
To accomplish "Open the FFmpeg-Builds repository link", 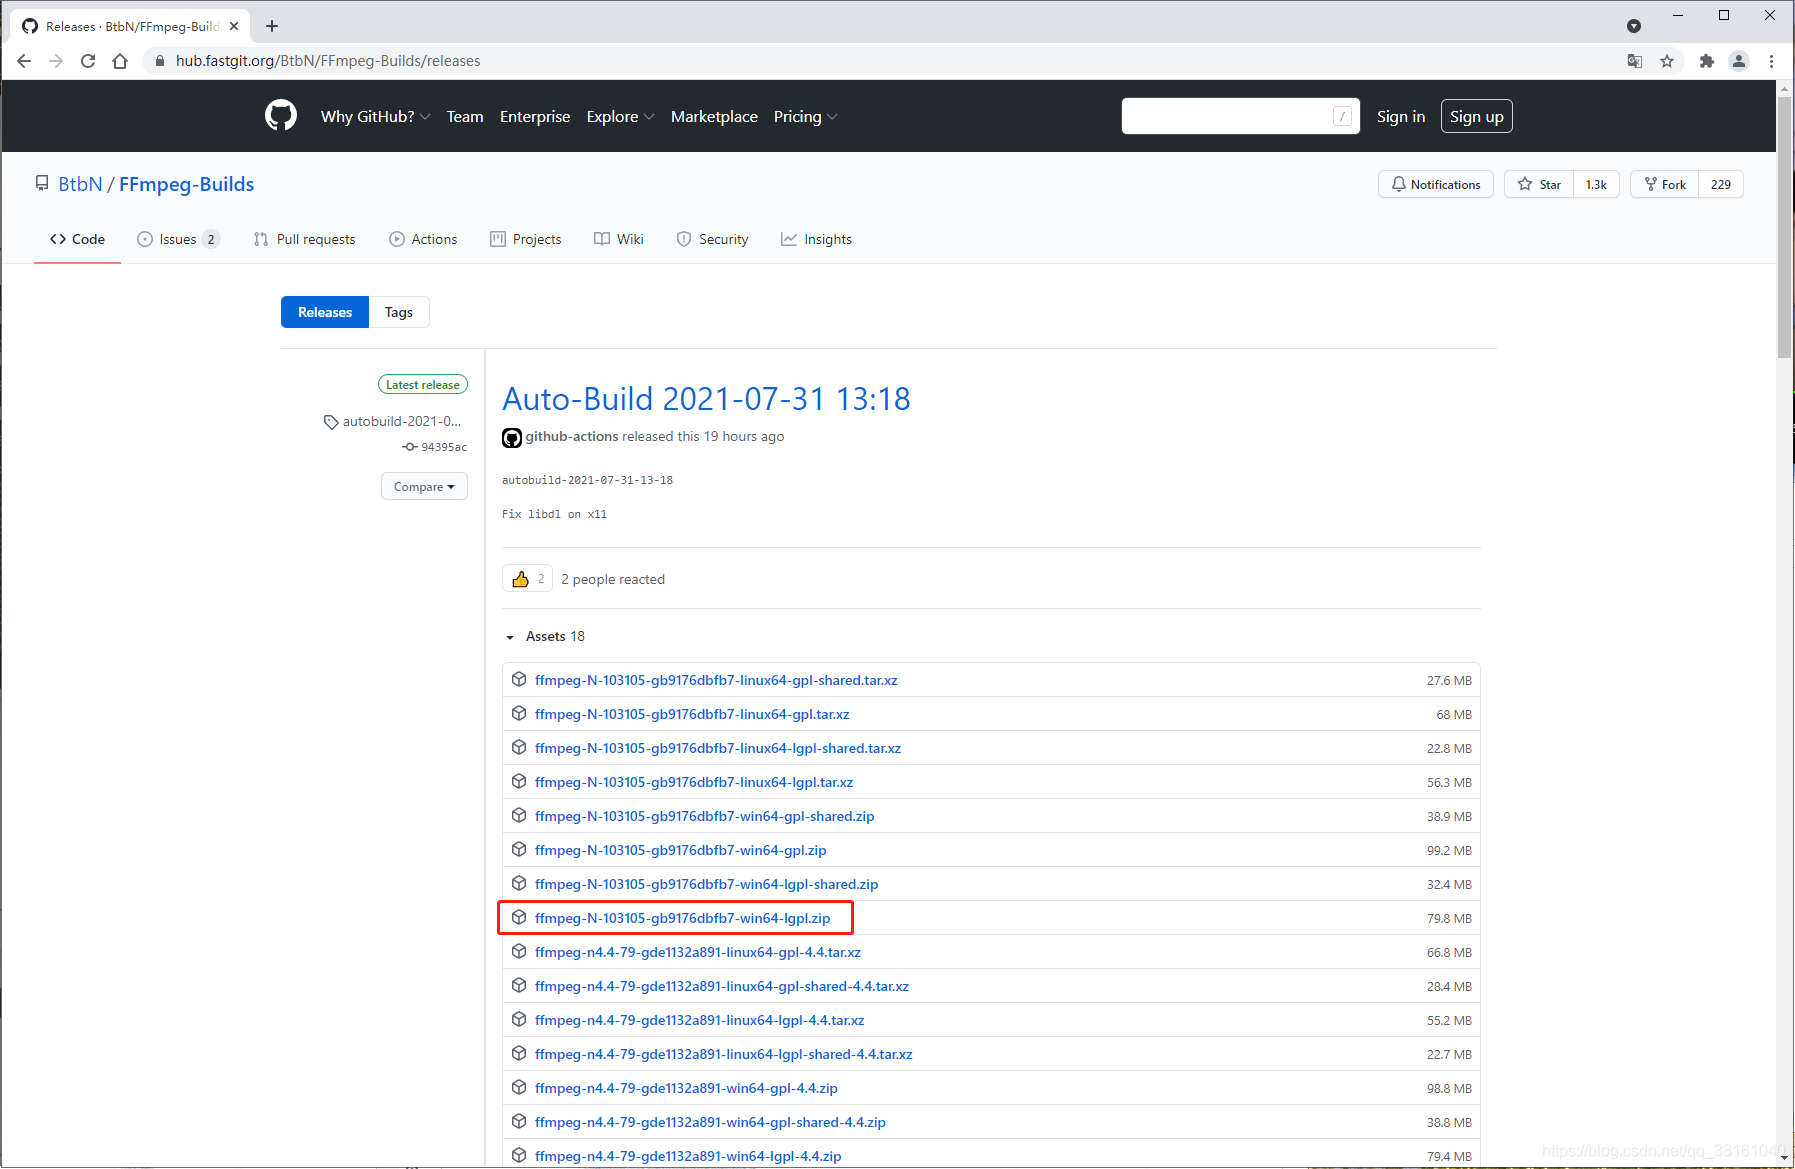I will coord(187,184).
